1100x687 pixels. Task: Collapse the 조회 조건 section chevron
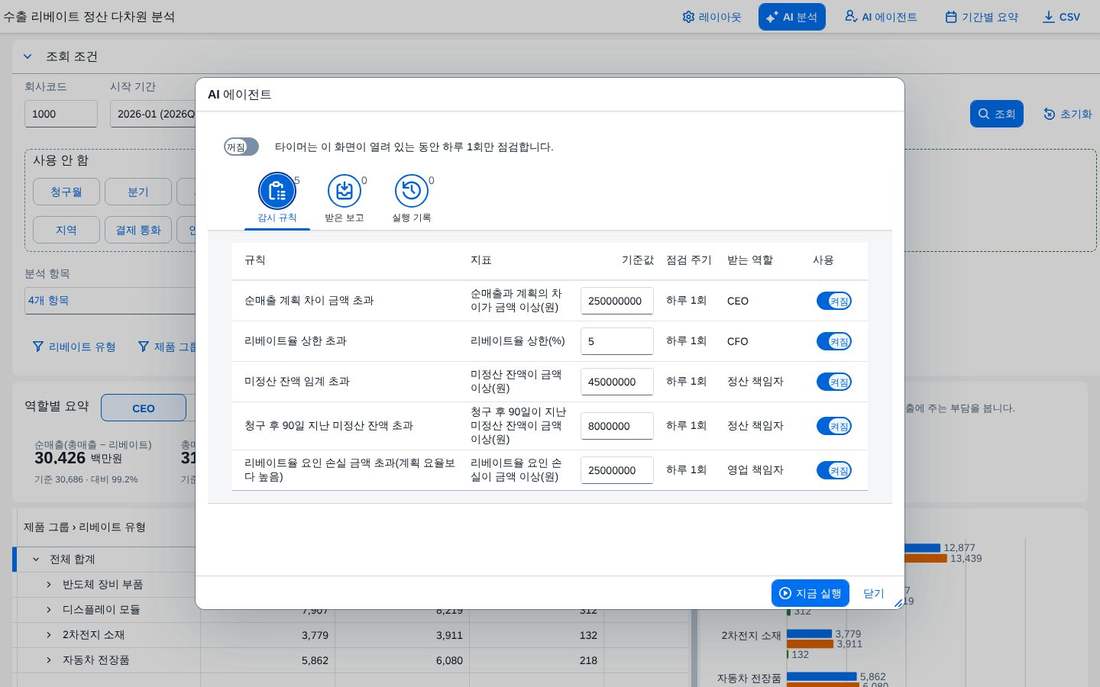tap(27, 56)
